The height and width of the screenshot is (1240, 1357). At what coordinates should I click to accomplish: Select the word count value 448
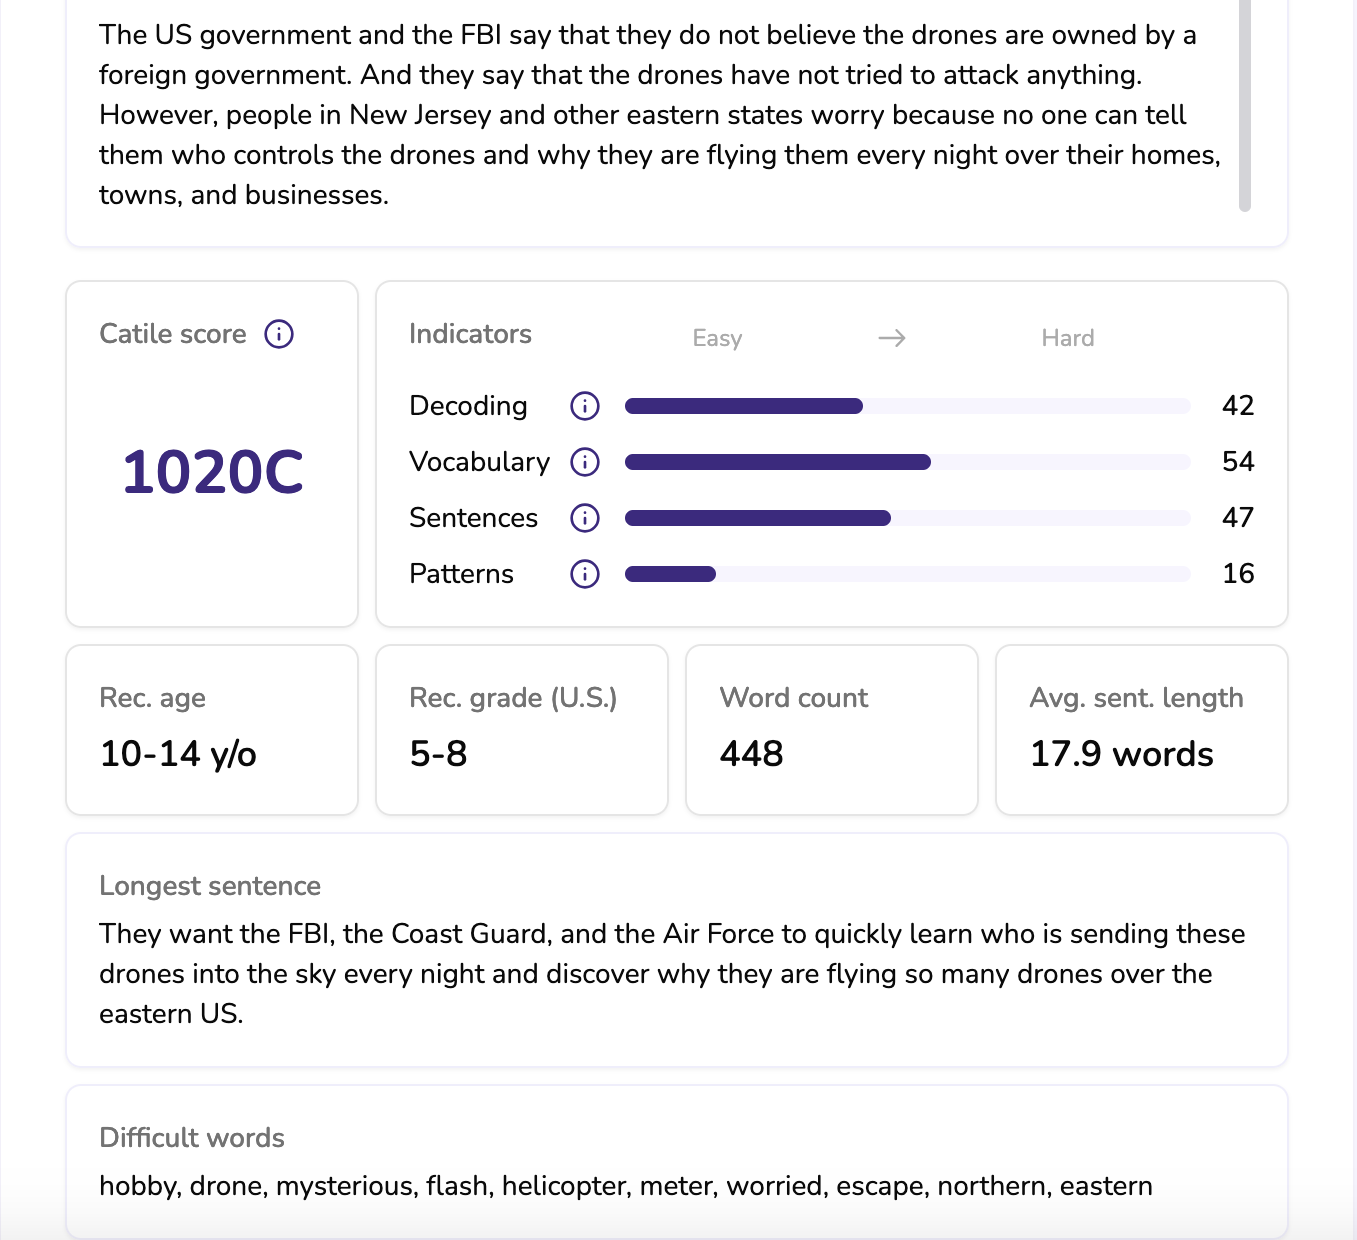click(749, 755)
